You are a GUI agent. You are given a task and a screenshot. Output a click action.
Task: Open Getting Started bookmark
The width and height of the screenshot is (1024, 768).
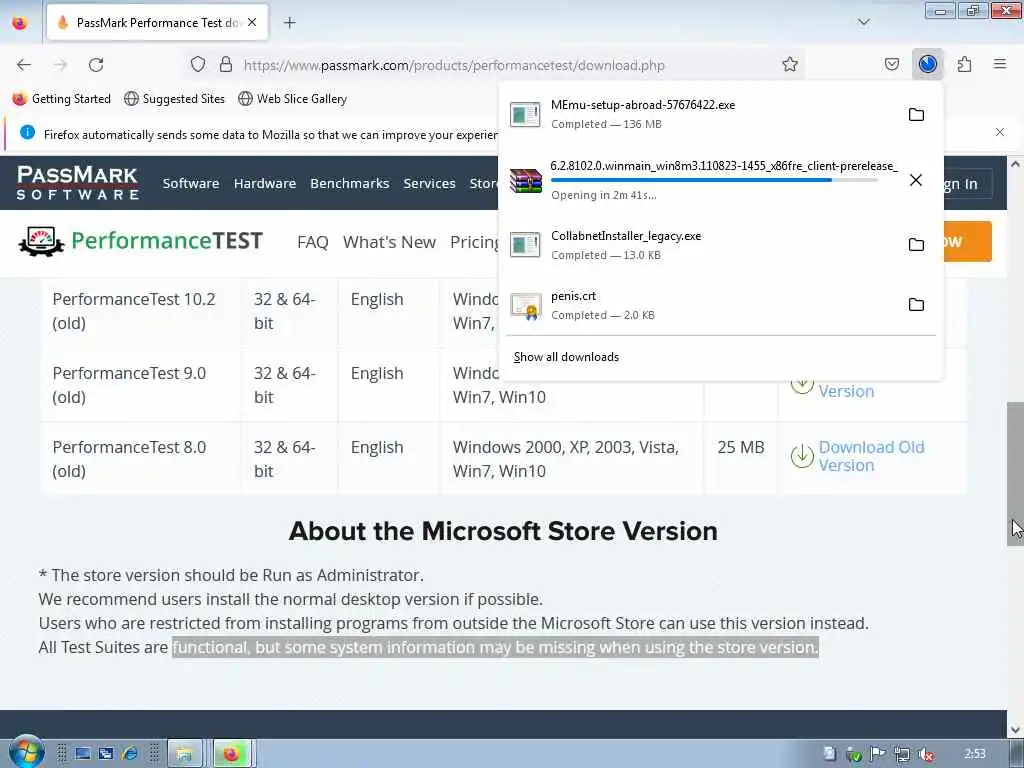[x=62, y=99]
